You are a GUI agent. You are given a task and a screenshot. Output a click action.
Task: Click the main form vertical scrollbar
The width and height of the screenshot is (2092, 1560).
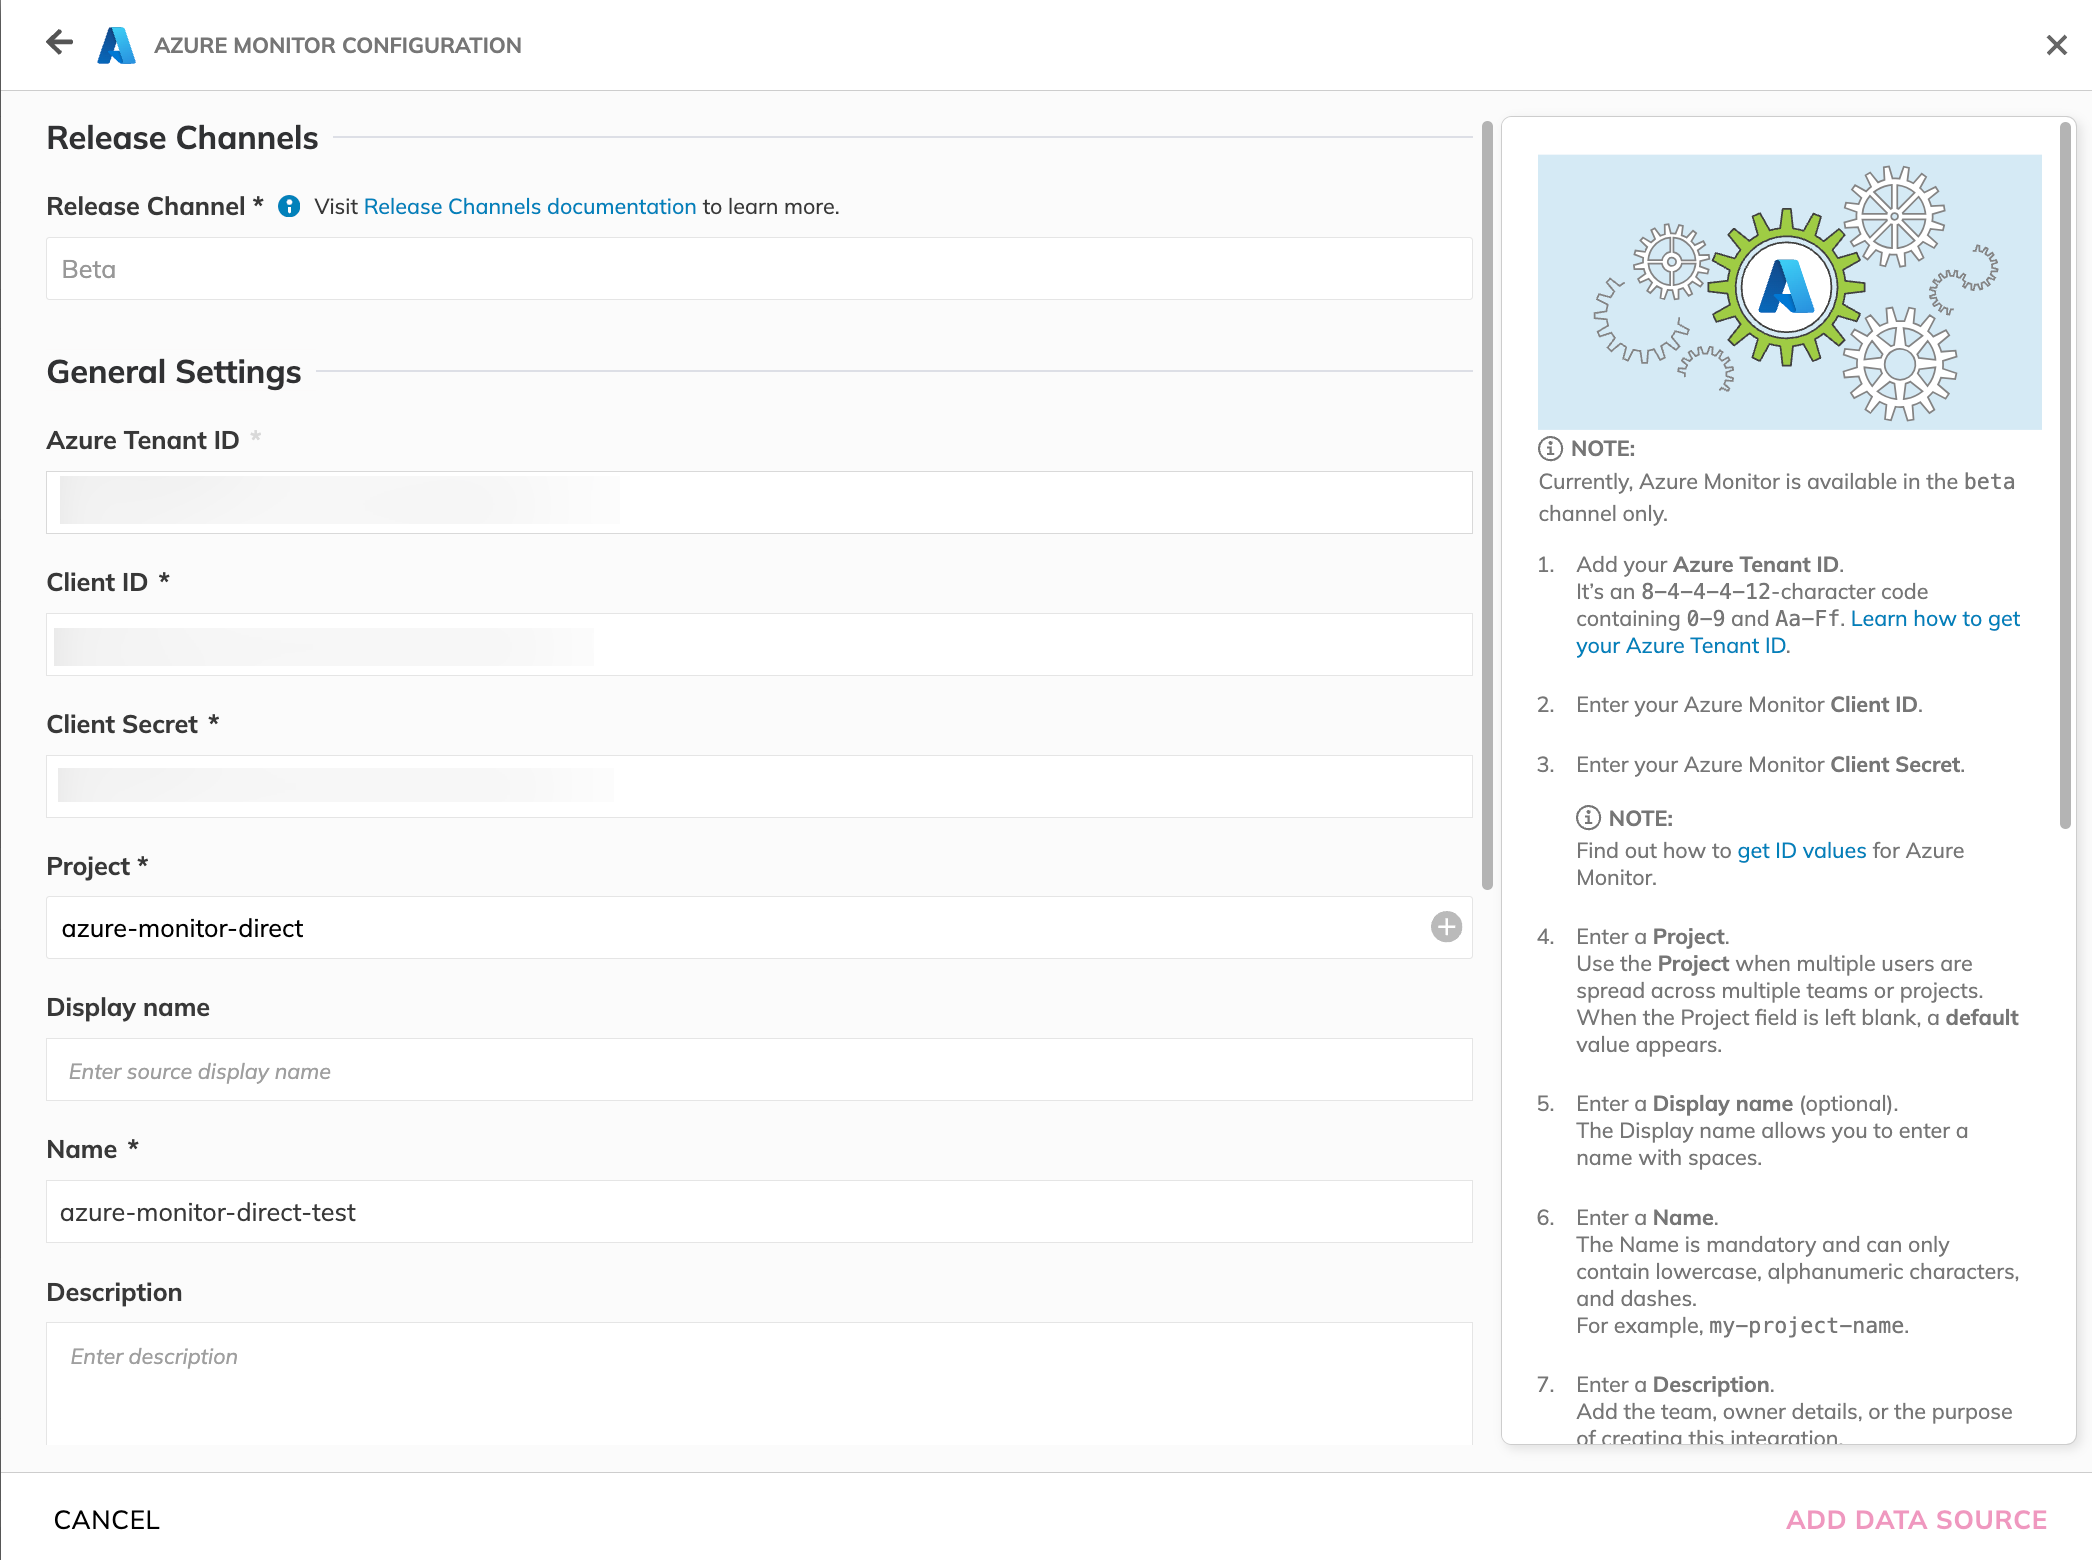pos(1487,505)
